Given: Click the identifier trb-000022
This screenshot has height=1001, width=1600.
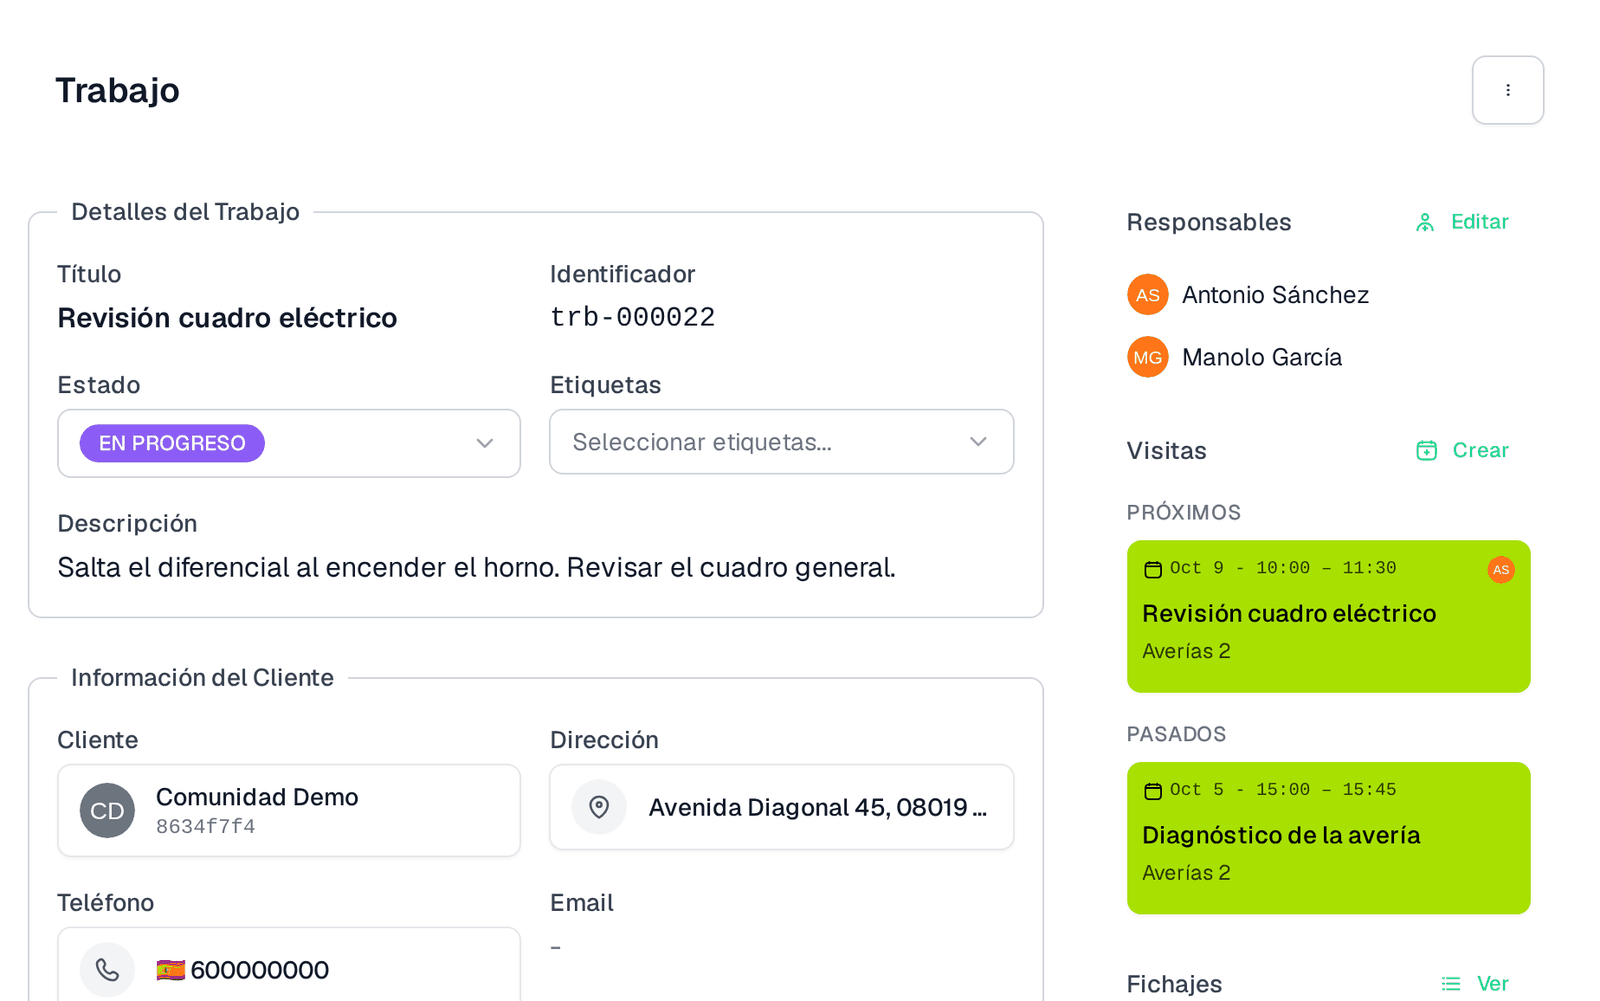Looking at the screenshot, I should pyautogui.click(x=633, y=317).
